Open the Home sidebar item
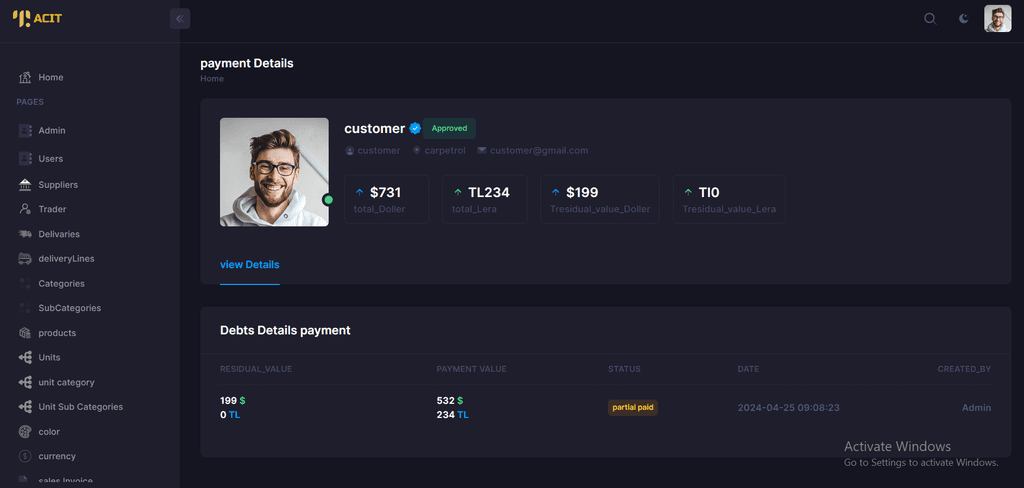This screenshot has width=1024, height=488. pos(51,77)
